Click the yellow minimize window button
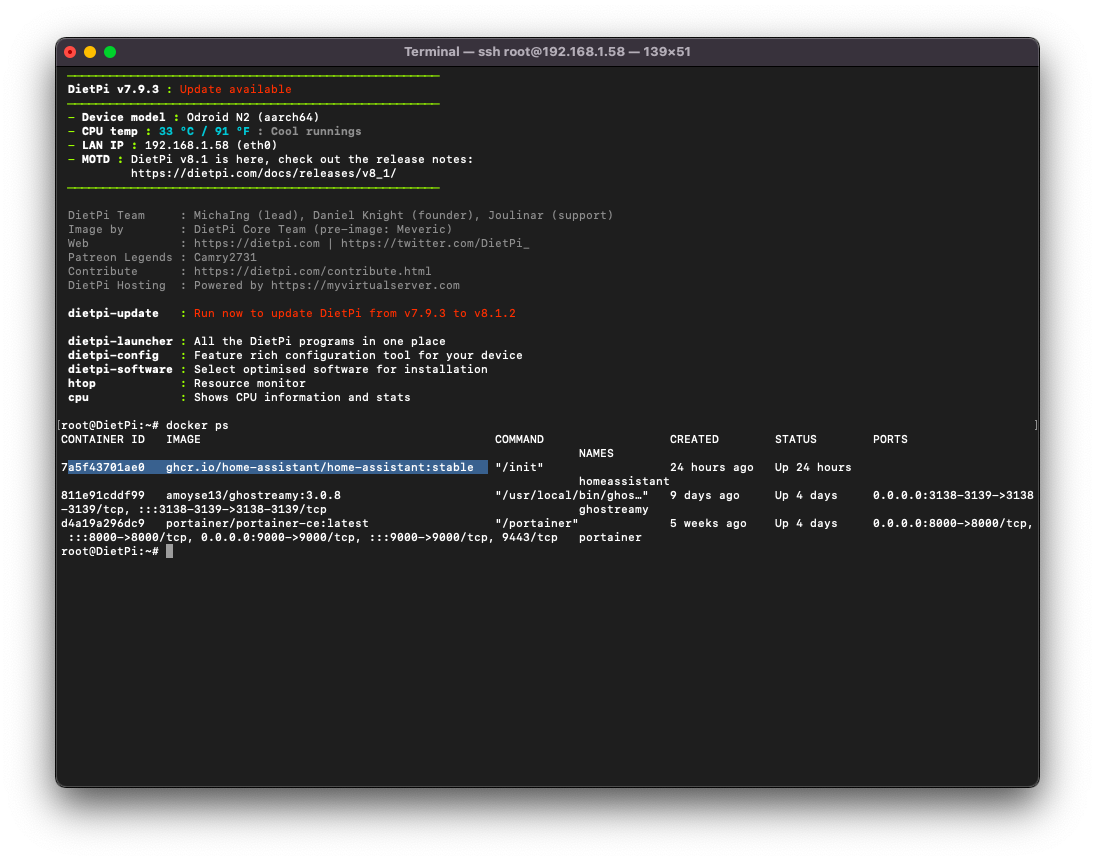 click(x=90, y=52)
